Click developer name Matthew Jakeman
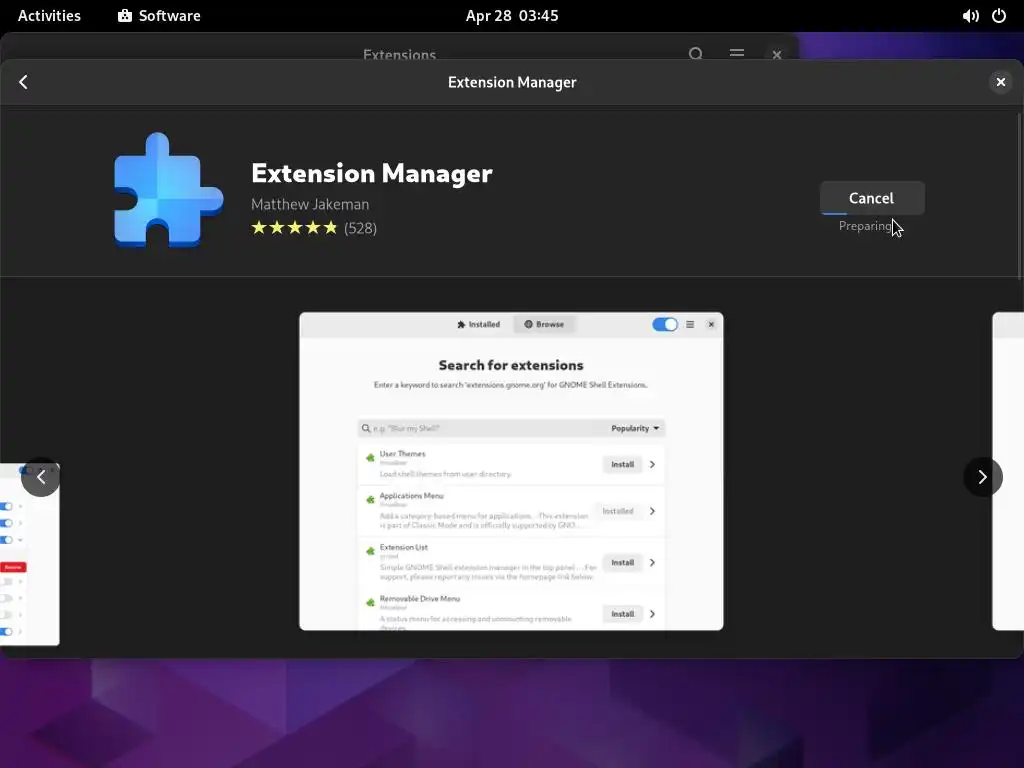1024x768 pixels. pyautogui.click(x=310, y=204)
